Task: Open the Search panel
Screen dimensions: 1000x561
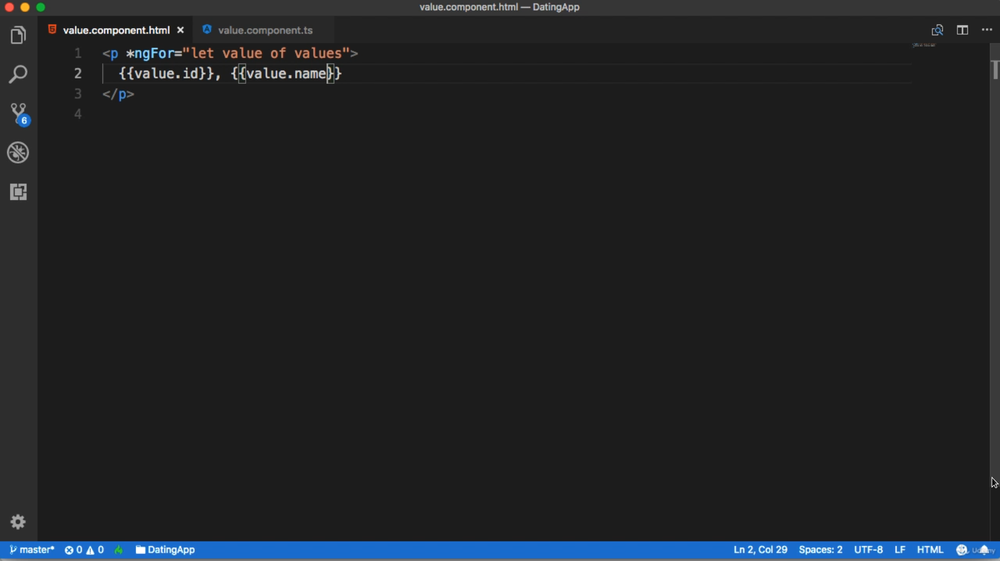Action: click(x=18, y=74)
